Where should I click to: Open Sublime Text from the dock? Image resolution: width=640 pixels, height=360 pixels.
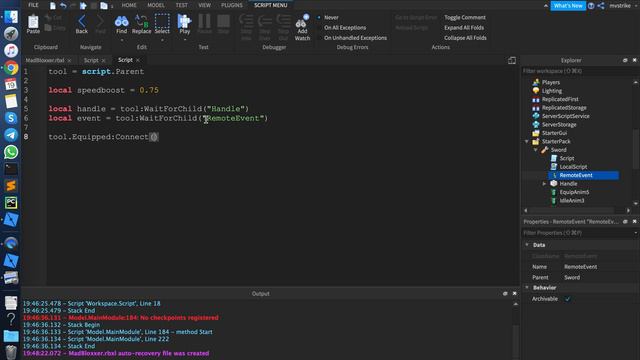click(x=11, y=186)
